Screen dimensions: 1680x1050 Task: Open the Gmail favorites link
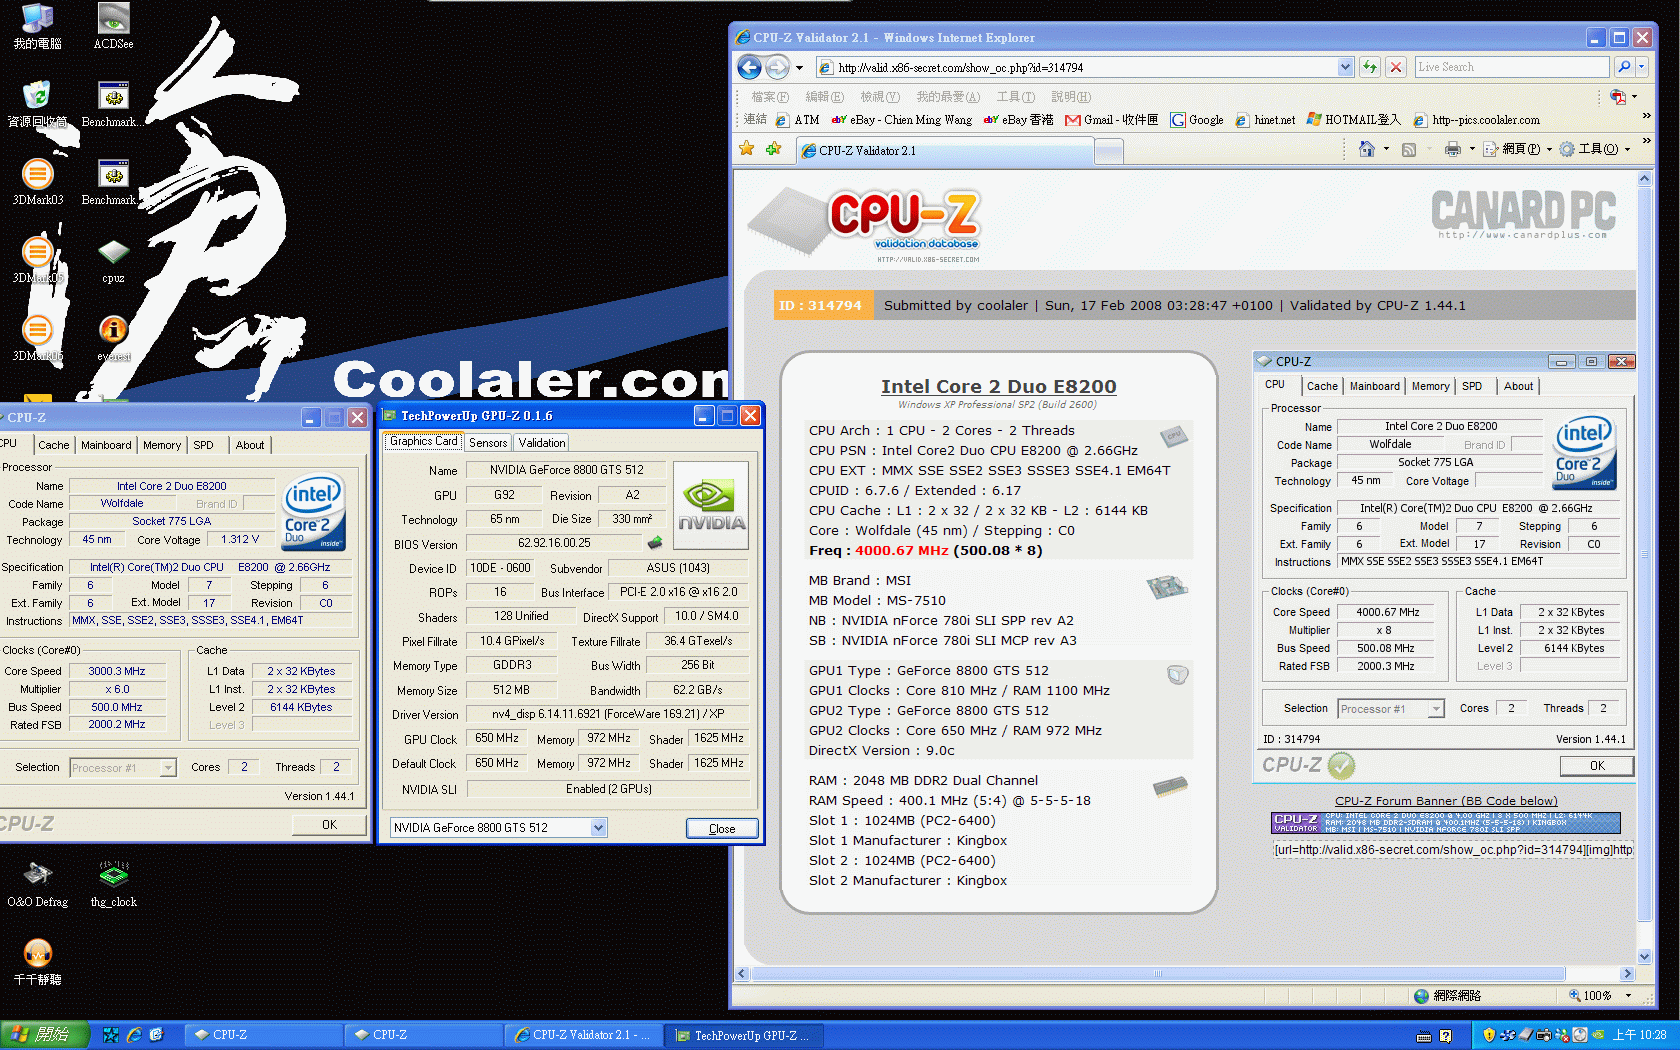pos(1111,120)
